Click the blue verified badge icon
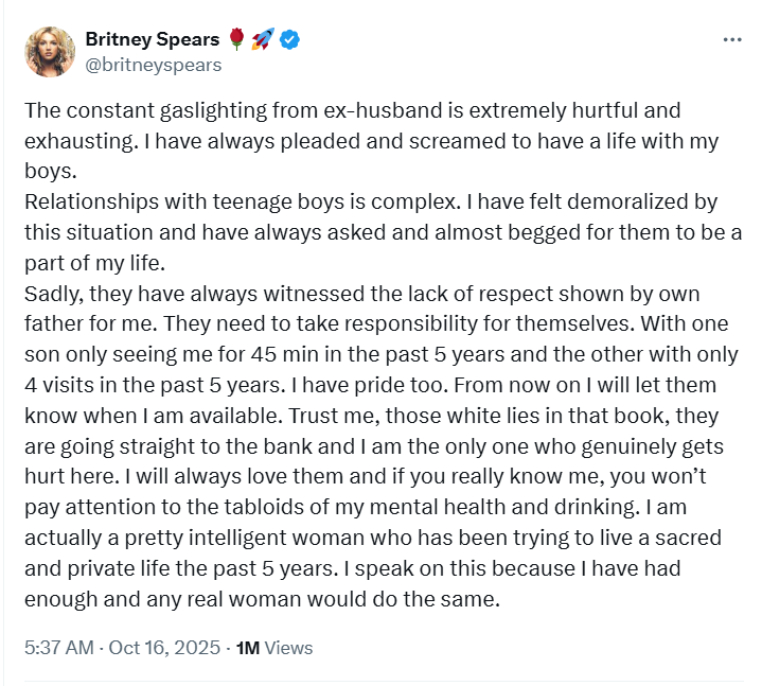This screenshot has width=762, height=686. click(x=290, y=40)
